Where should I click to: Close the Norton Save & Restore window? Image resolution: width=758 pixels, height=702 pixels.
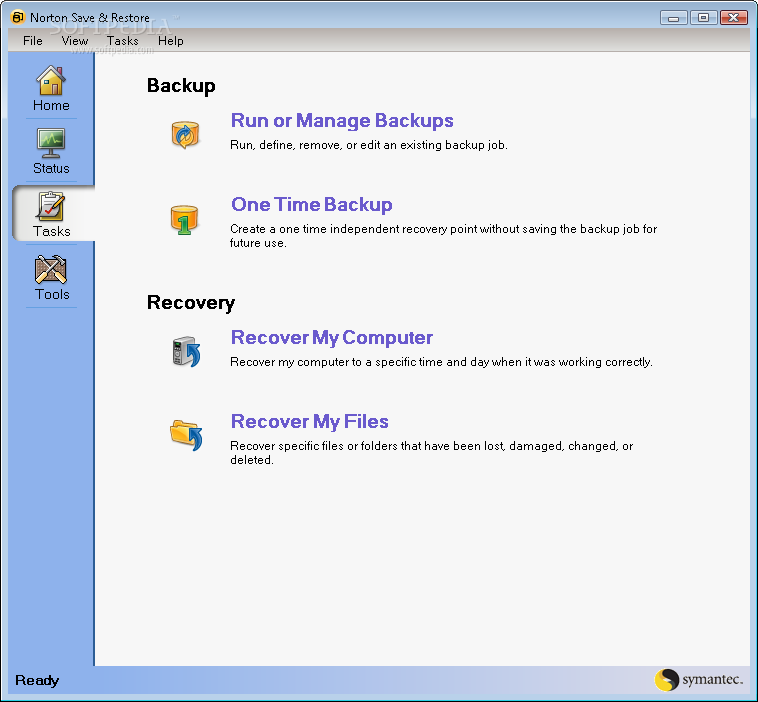(734, 18)
